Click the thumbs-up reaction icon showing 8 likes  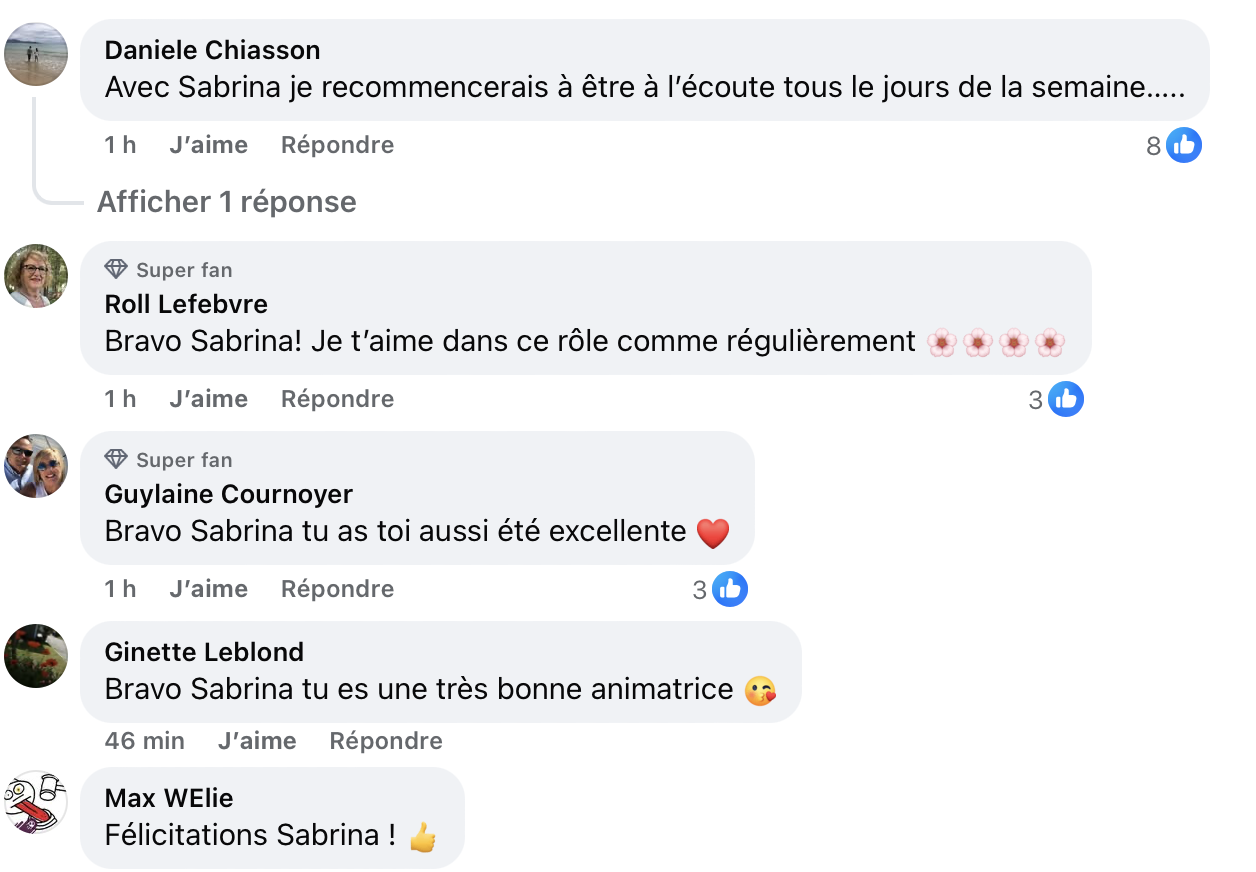1184,144
